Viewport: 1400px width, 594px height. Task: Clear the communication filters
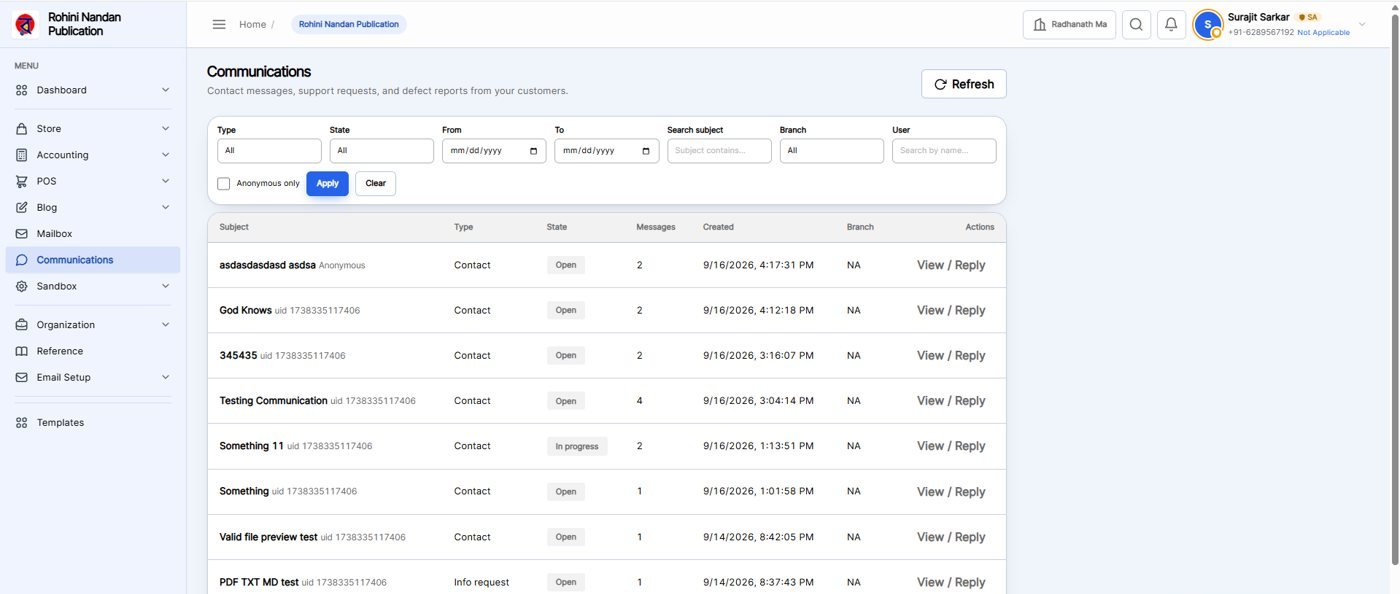(375, 184)
